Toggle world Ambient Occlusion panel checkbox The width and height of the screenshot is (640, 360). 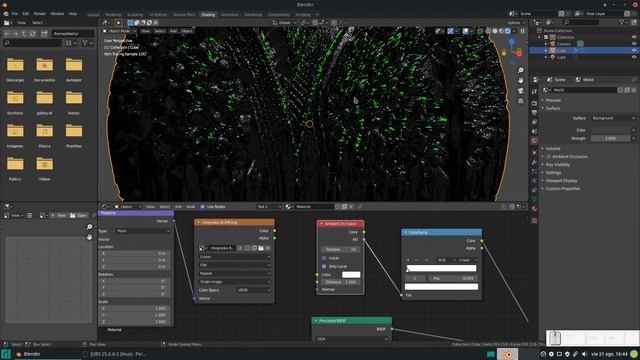549,157
